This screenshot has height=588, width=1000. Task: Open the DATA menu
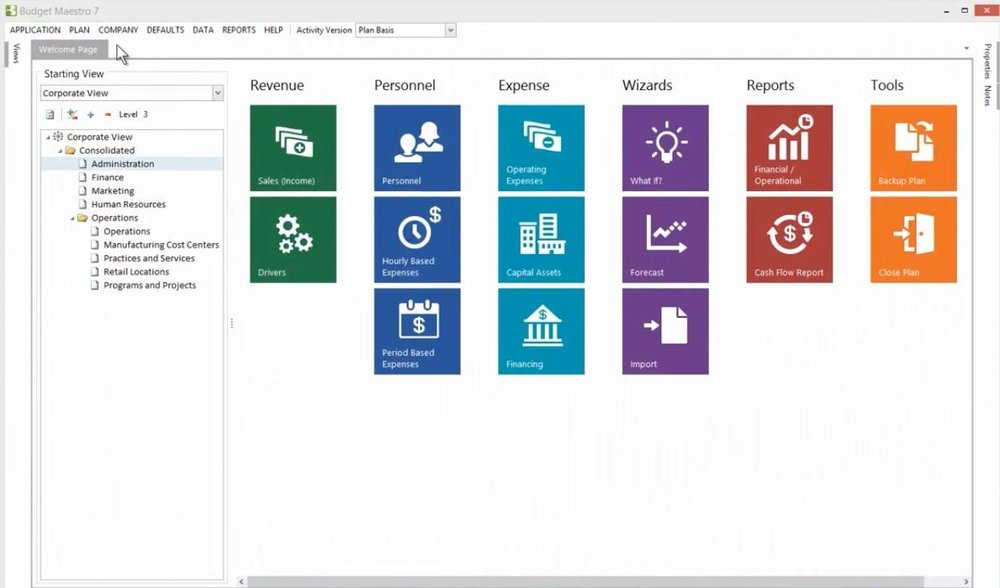[x=203, y=30]
